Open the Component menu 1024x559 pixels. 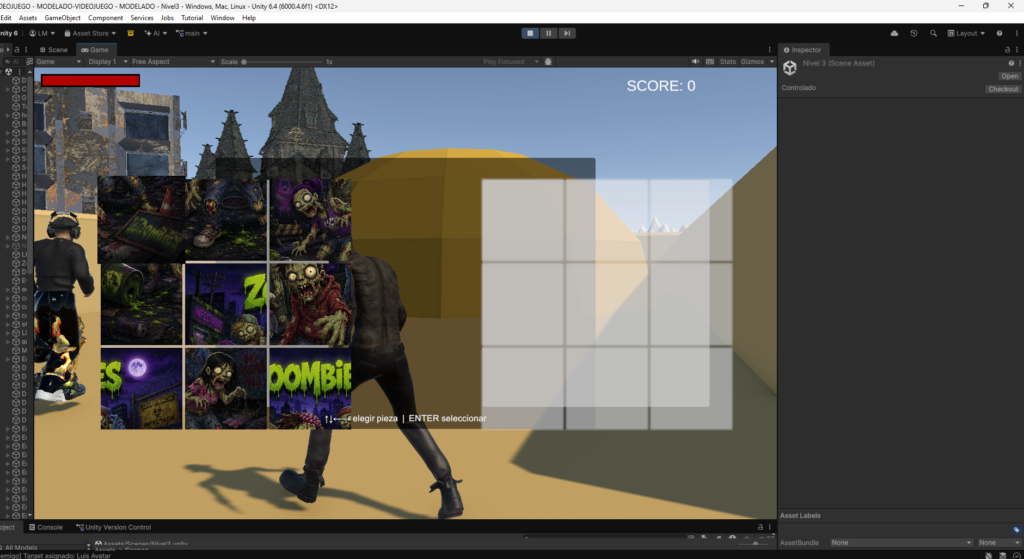105,18
